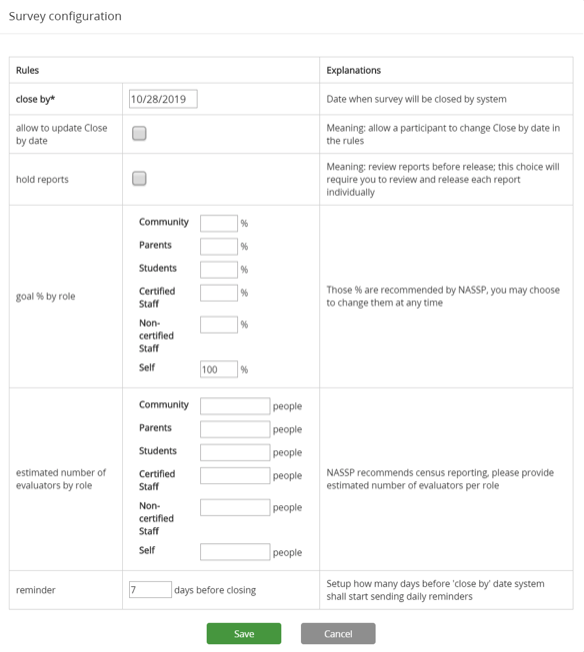
Task: Cancel the survey configuration changes
Action: pyautogui.click(x=338, y=633)
